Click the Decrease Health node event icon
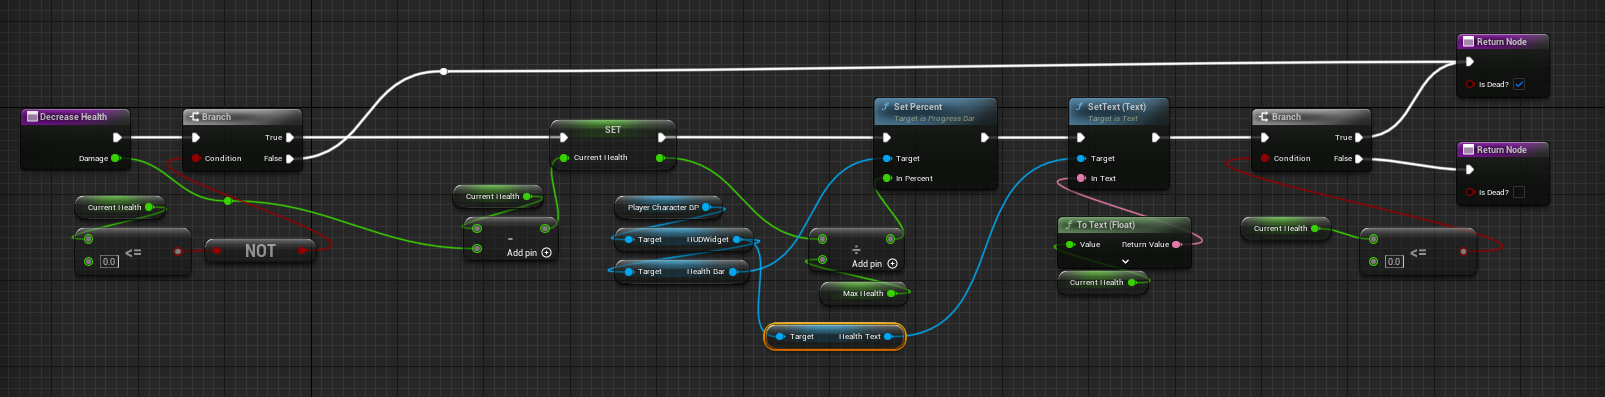Screen dimensions: 1605x397 pos(32,117)
